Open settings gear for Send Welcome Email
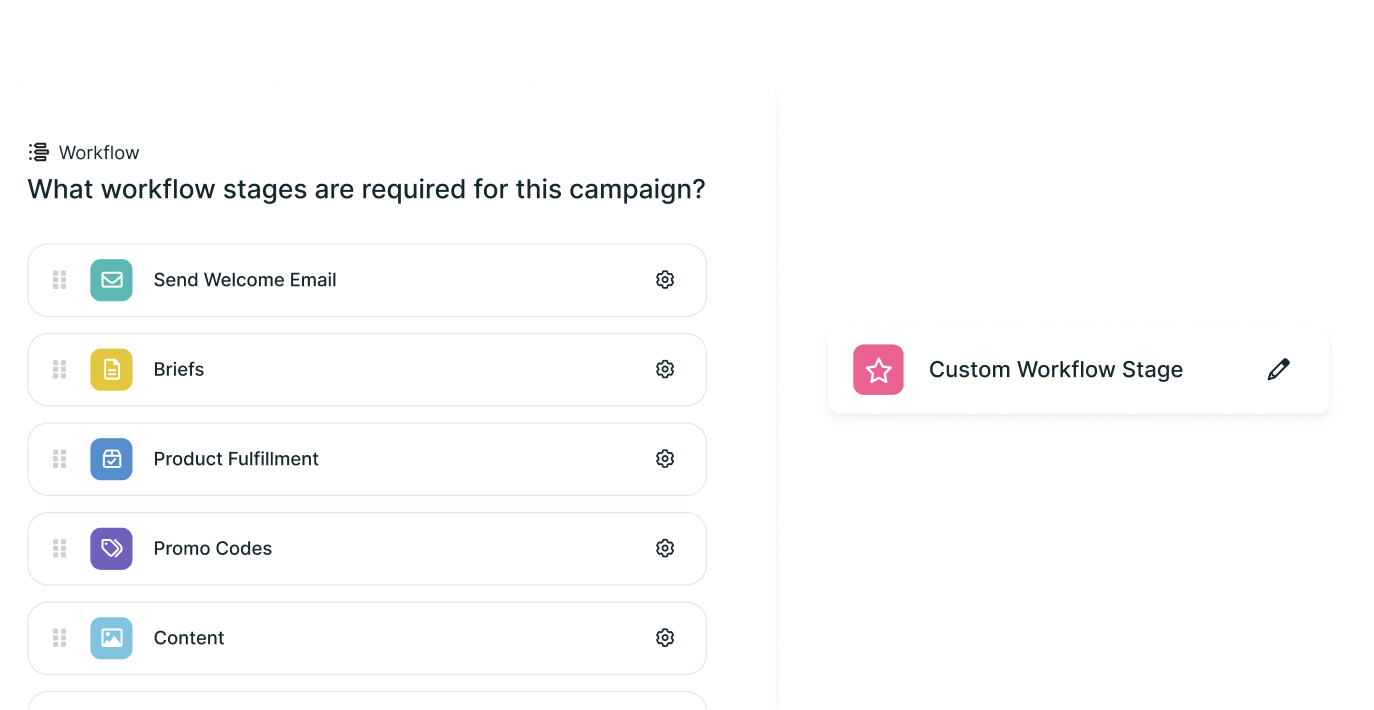 pos(665,280)
